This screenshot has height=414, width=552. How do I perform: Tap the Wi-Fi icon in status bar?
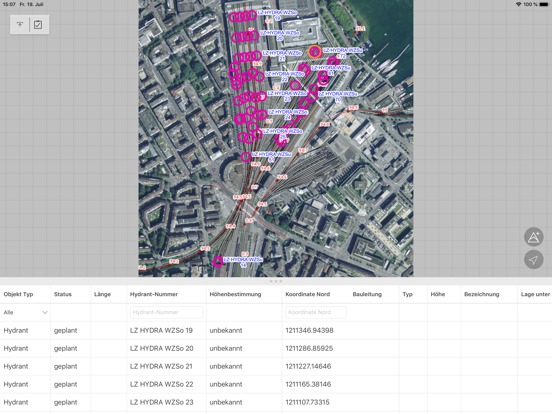pyautogui.click(x=519, y=4)
